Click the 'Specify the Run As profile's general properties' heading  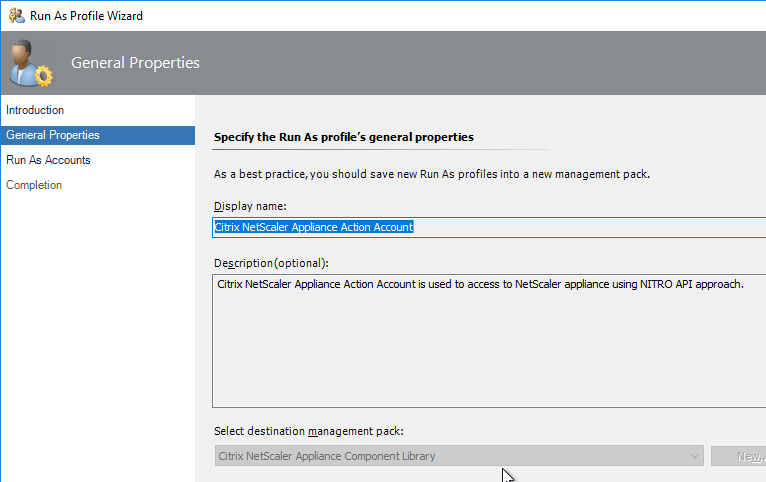[344, 137]
